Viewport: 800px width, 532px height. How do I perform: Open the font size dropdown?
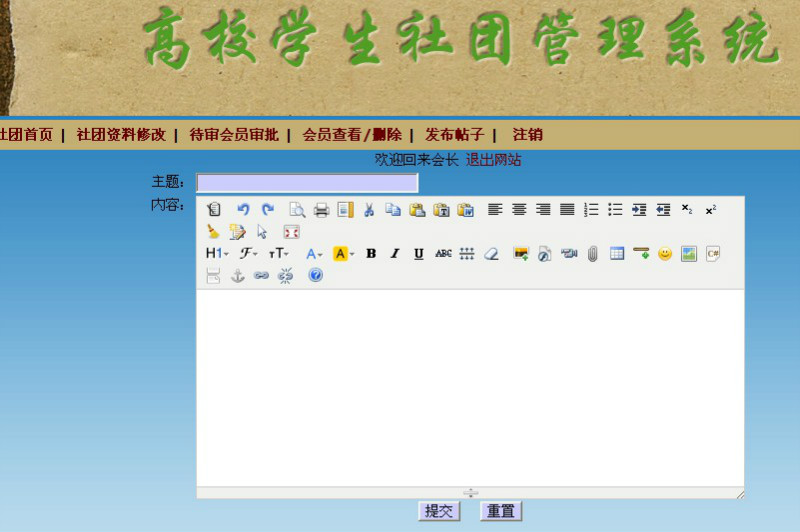(279, 254)
